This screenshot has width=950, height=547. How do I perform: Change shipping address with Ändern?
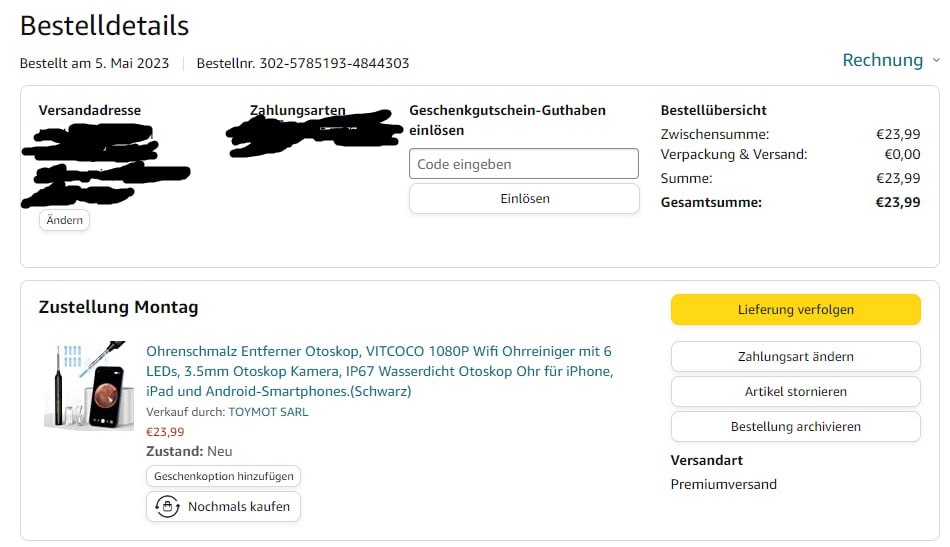pos(64,220)
